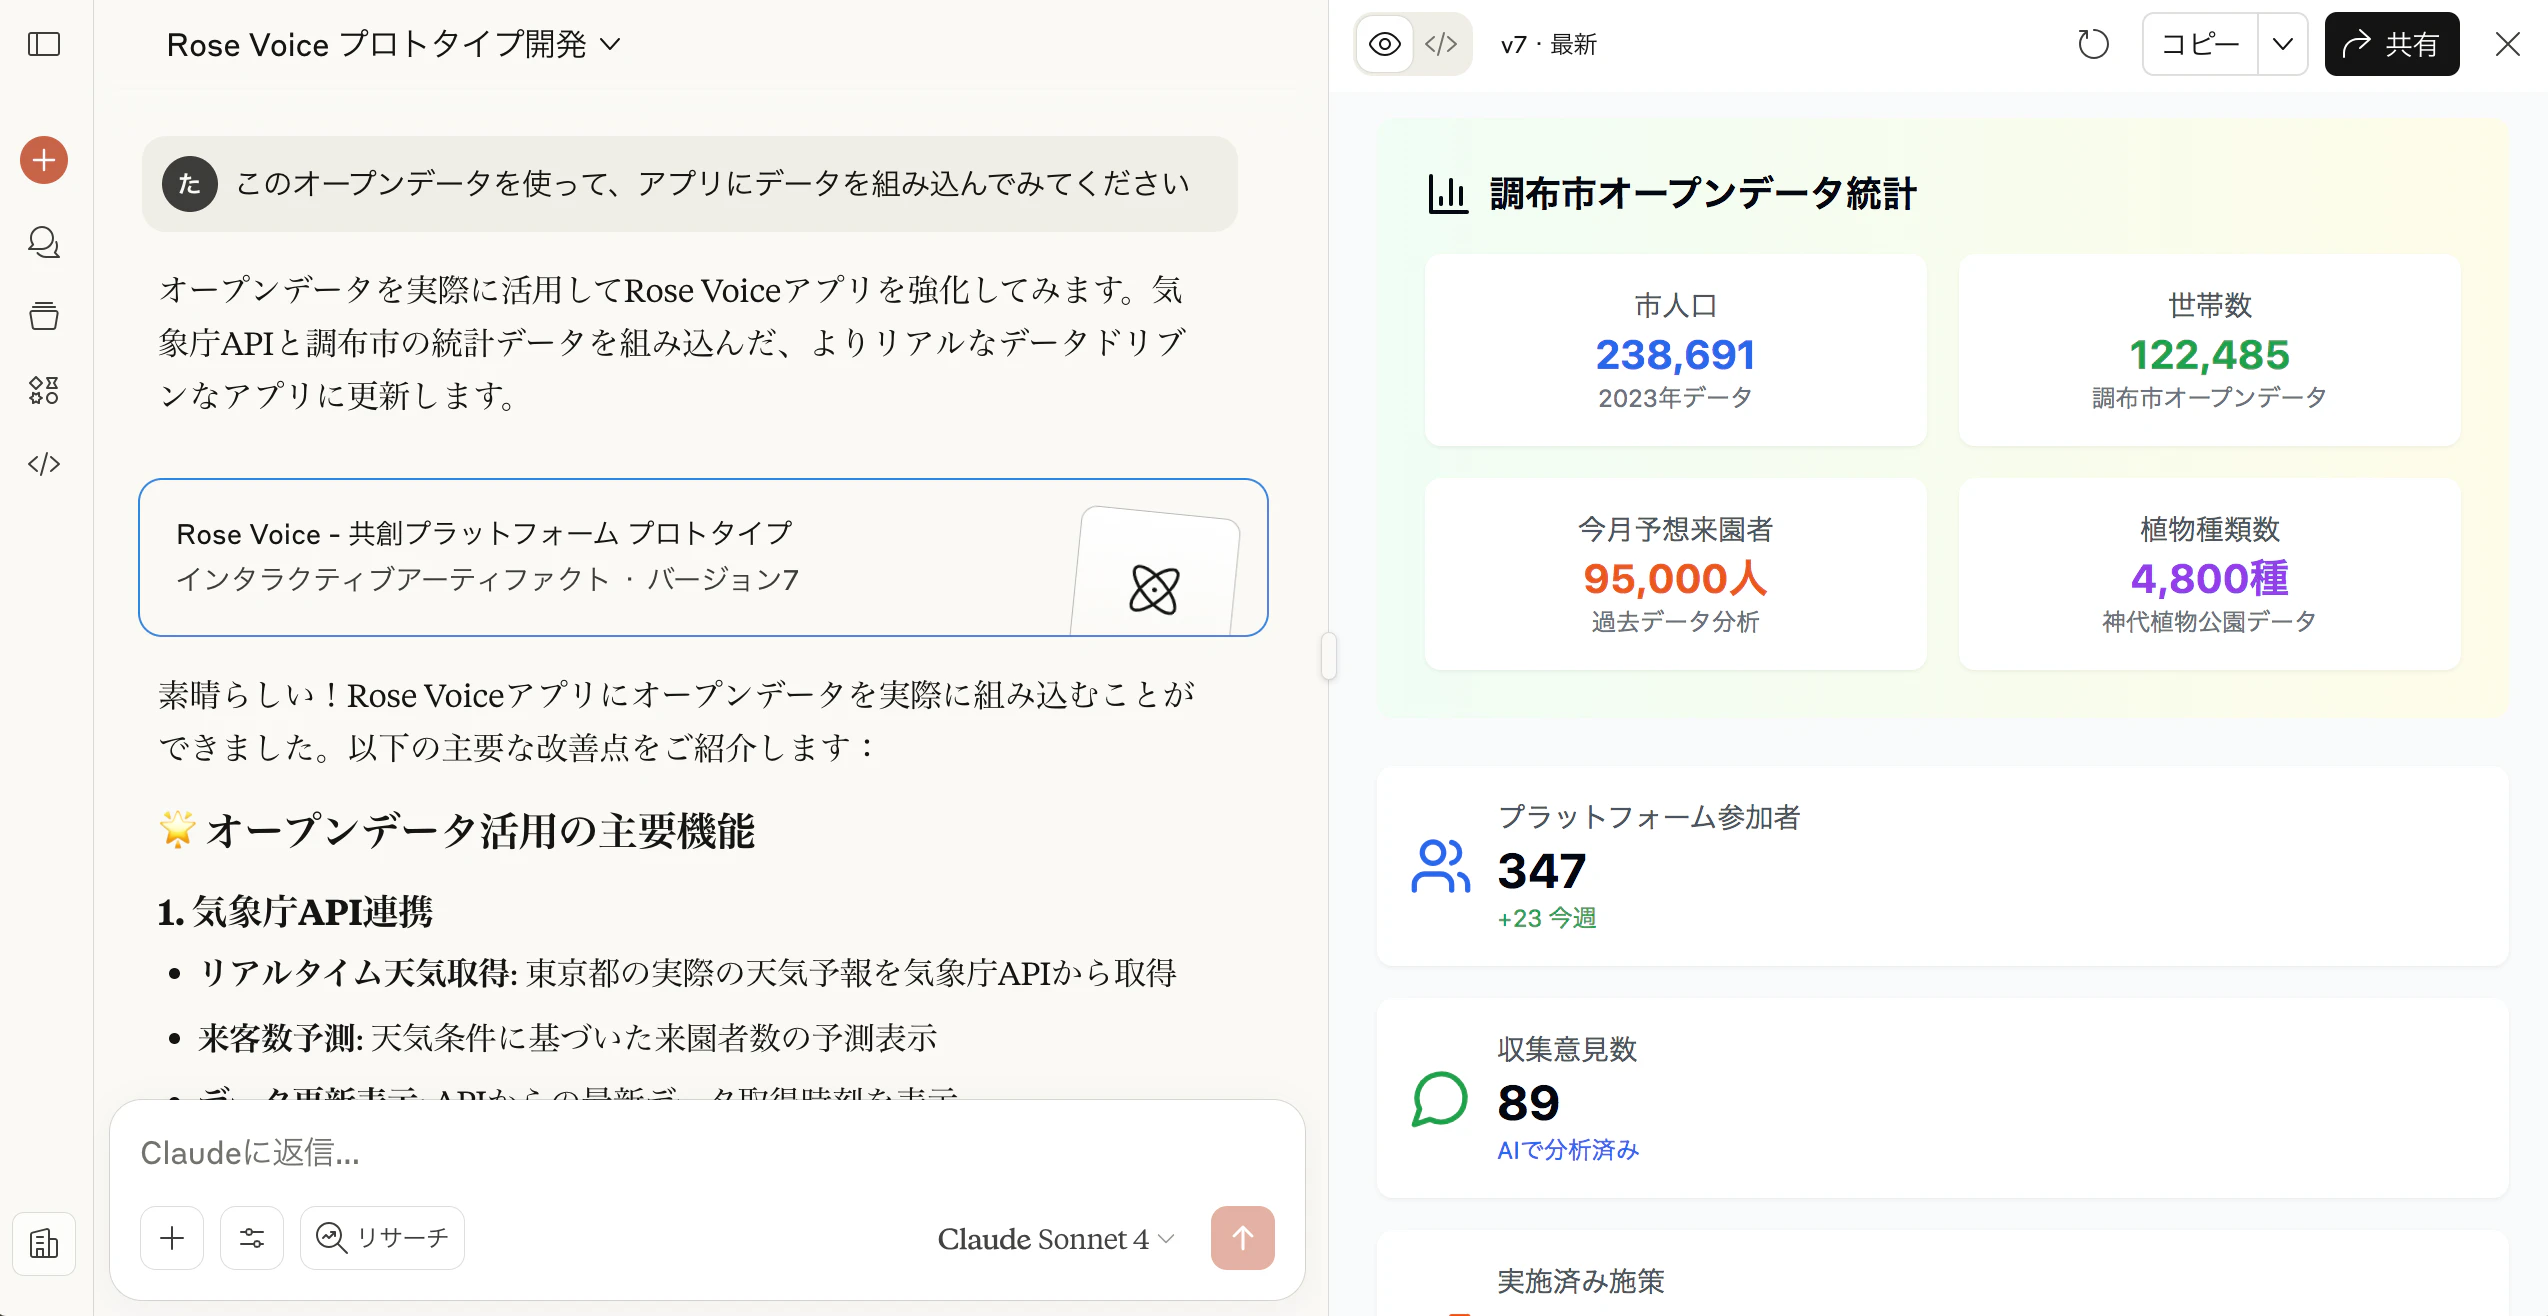
Task: Open the v7 latest version menu
Action: tap(1548, 44)
